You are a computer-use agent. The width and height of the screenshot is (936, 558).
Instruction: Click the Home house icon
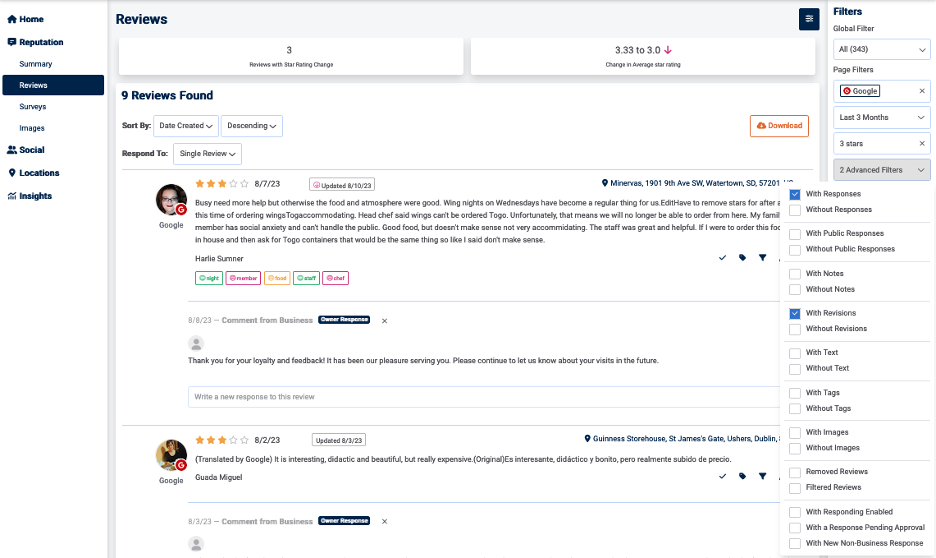12,19
